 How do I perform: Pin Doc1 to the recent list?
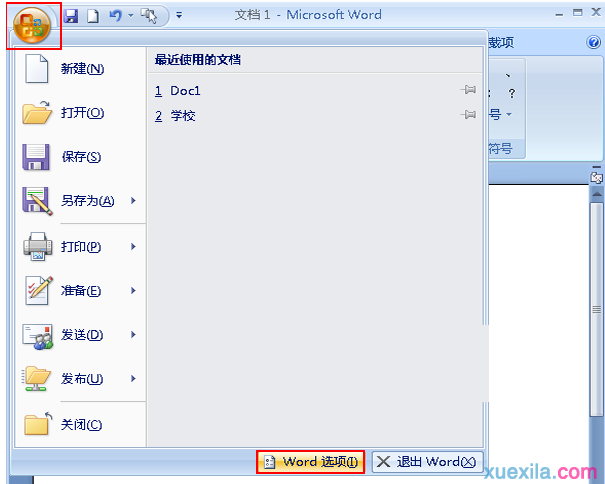(x=468, y=90)
